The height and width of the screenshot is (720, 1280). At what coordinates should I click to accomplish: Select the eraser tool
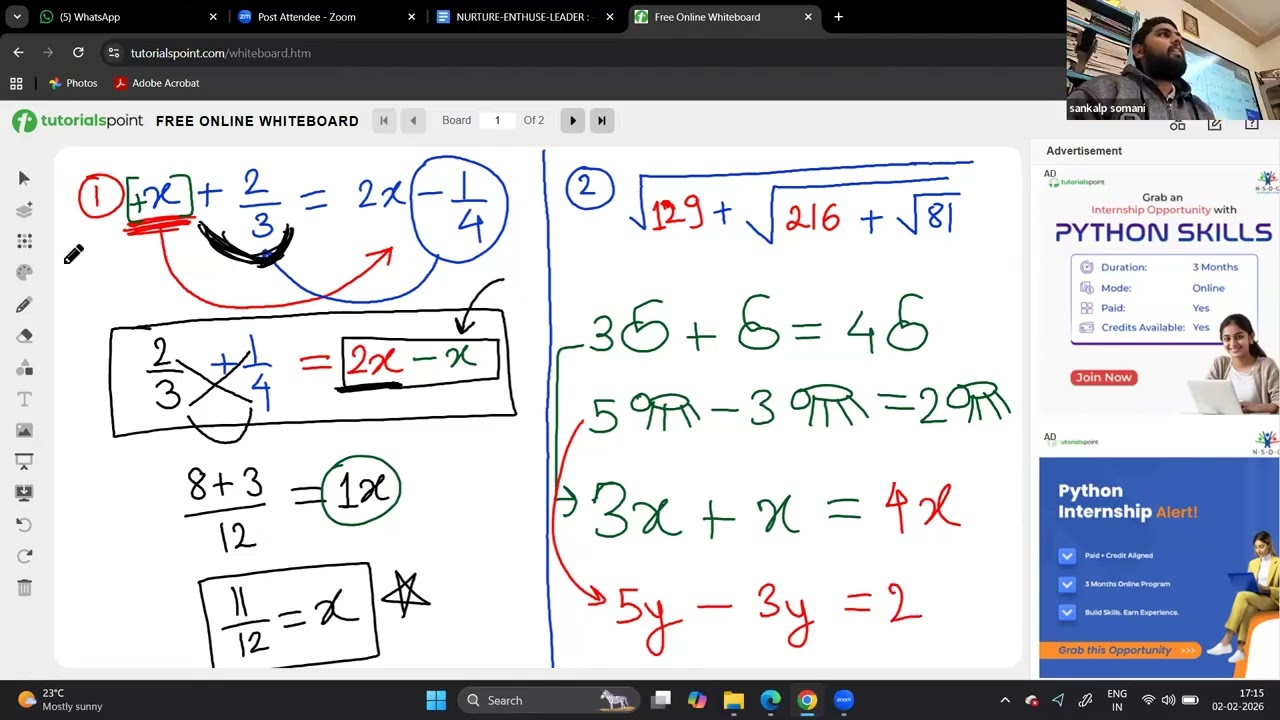point(24,336)
